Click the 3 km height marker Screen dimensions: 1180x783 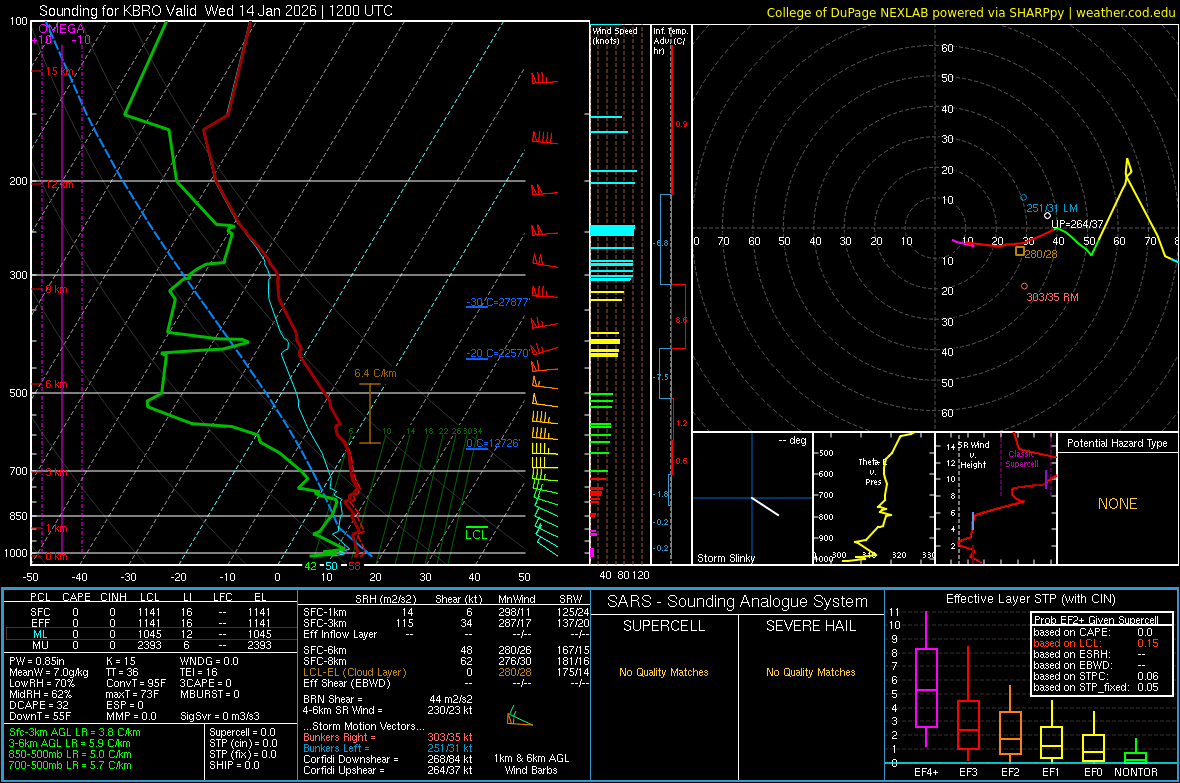click(56, 472)
